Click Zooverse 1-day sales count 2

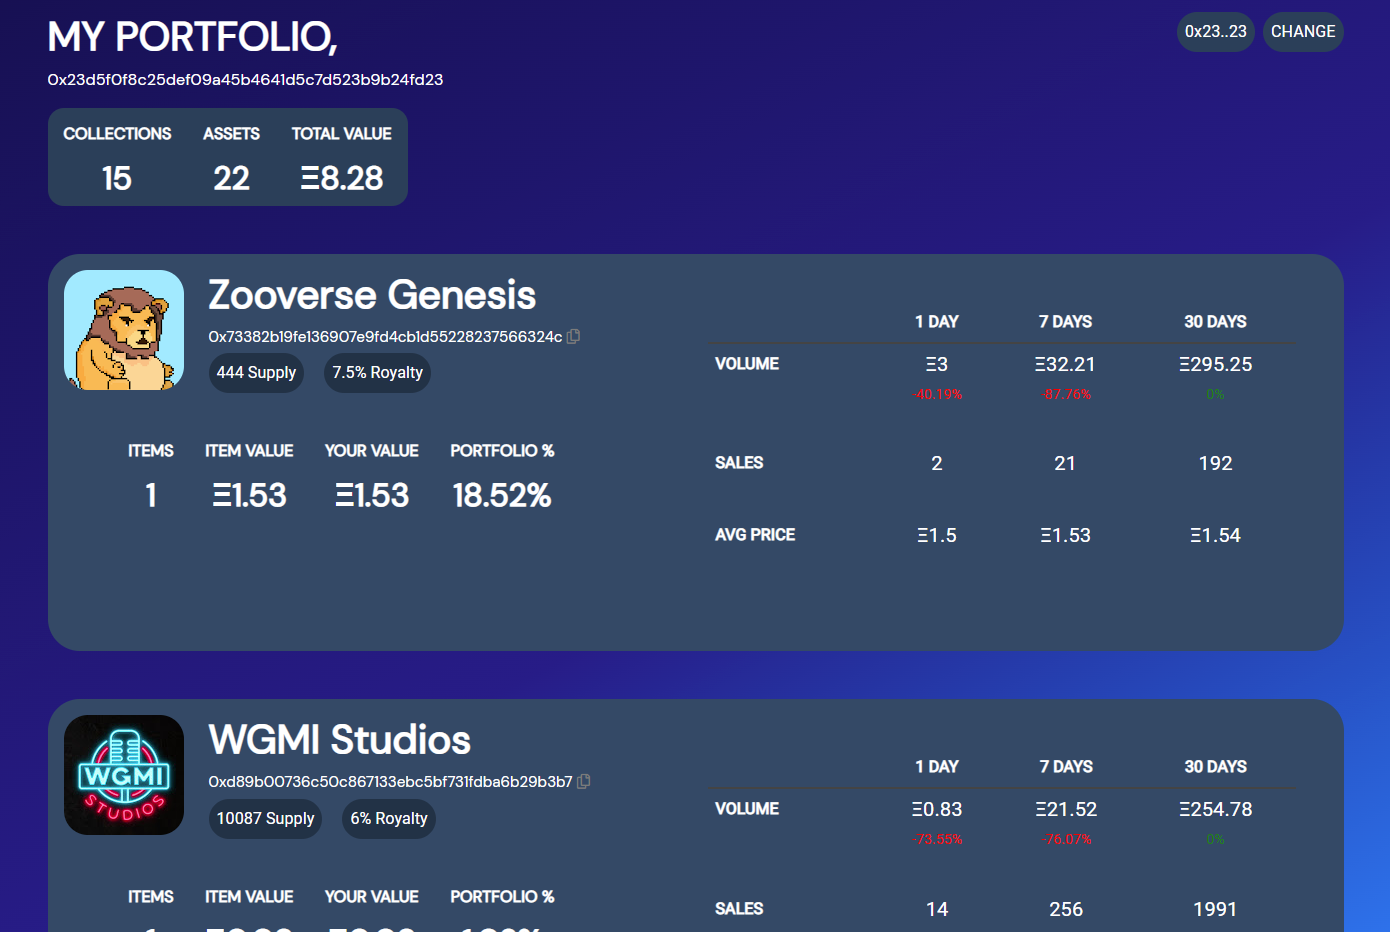coord(937,463)
